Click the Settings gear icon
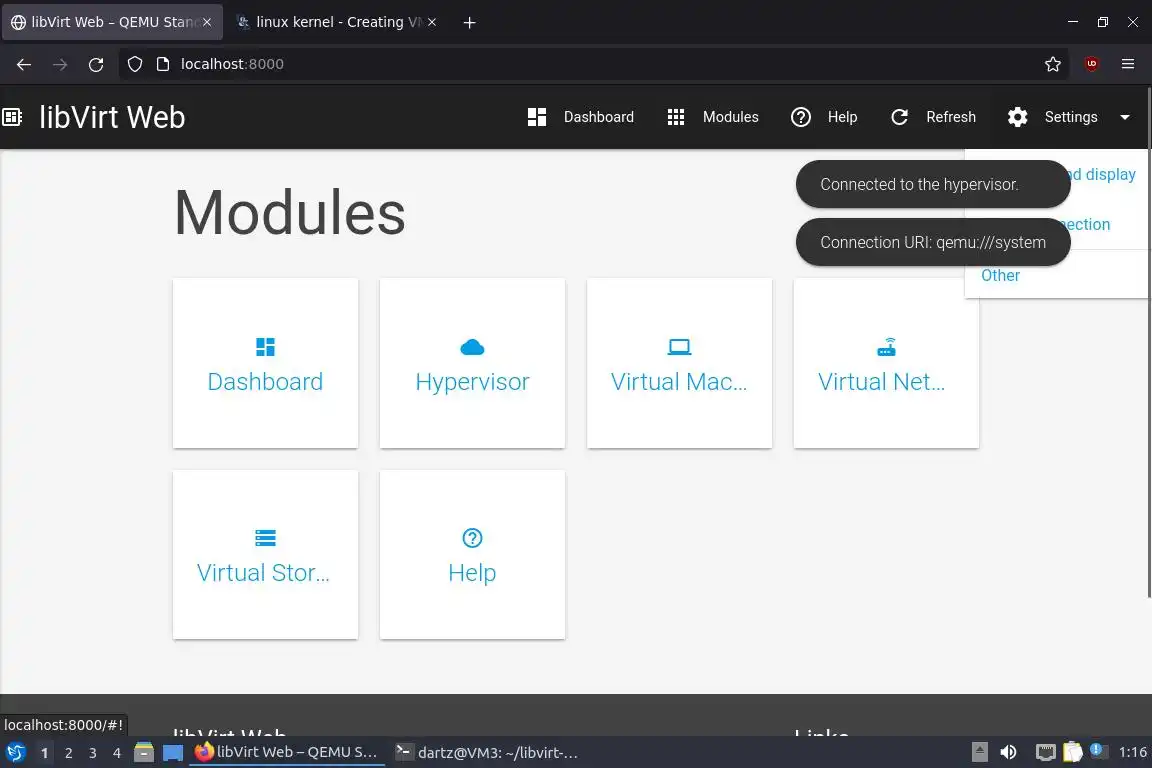The image size is (1152, 768). [1018, 117]
